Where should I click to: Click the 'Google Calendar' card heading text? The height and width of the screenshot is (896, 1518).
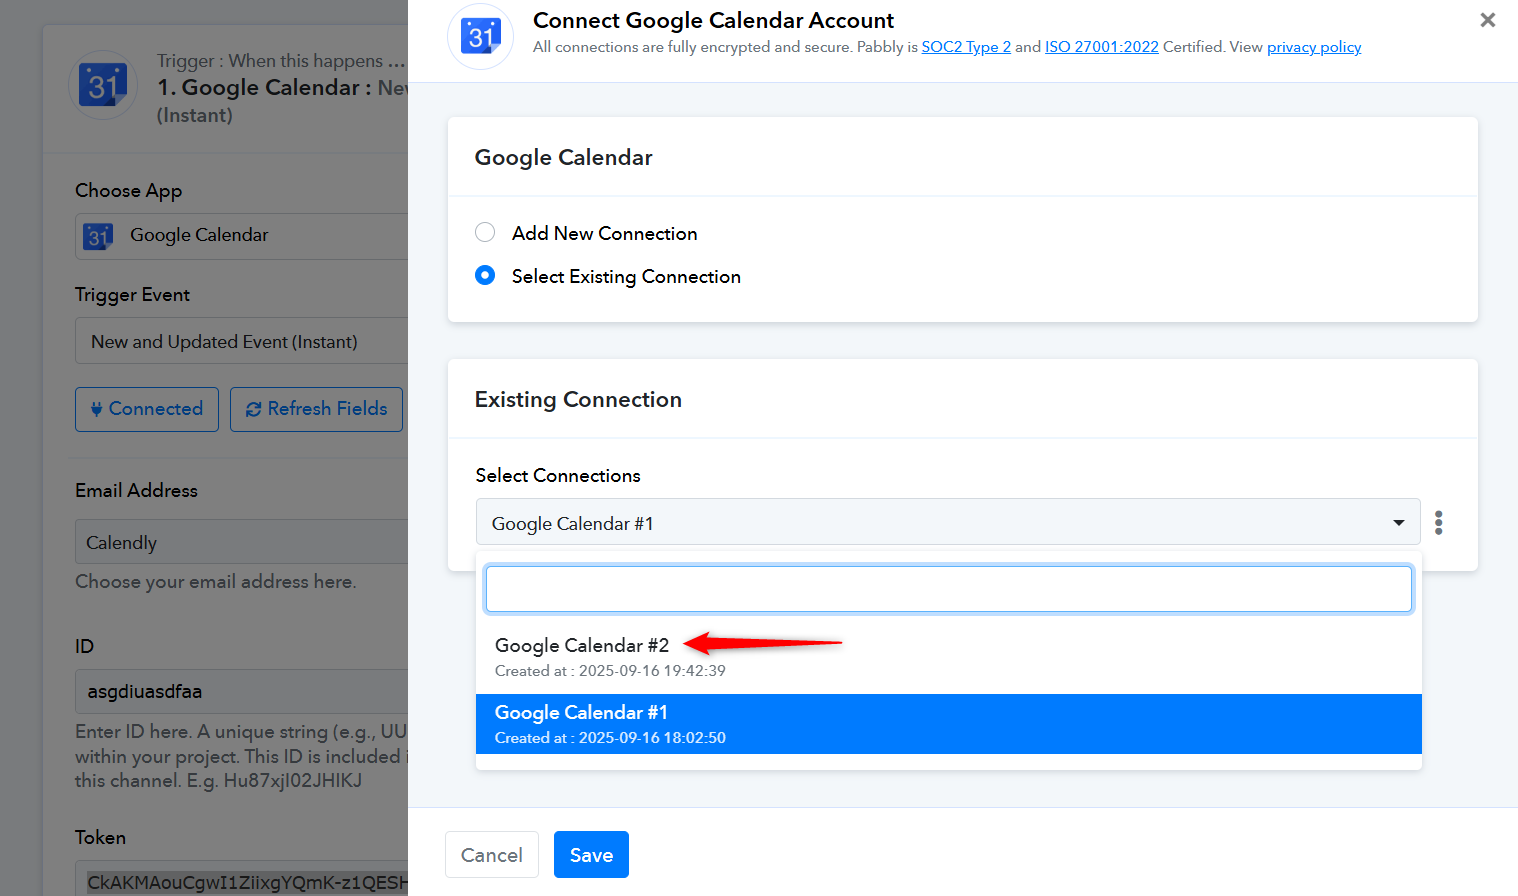(x=563, y=157)
